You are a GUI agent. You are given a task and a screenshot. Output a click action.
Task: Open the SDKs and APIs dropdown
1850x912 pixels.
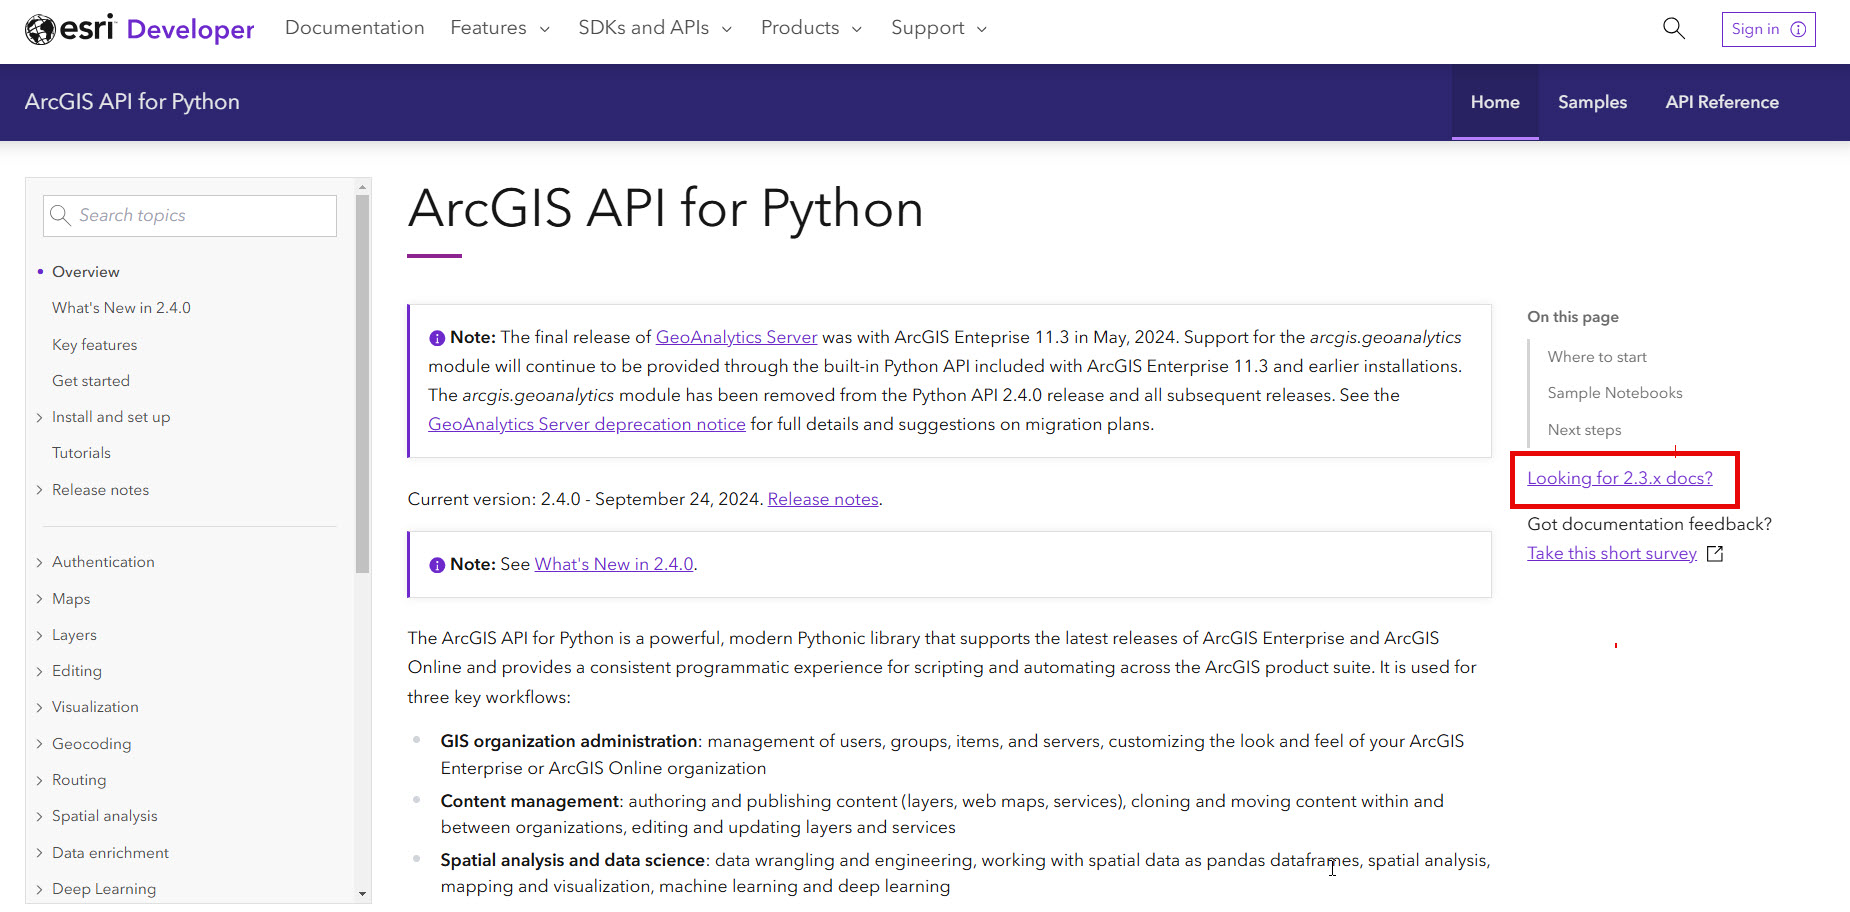(x=655, y=28)
